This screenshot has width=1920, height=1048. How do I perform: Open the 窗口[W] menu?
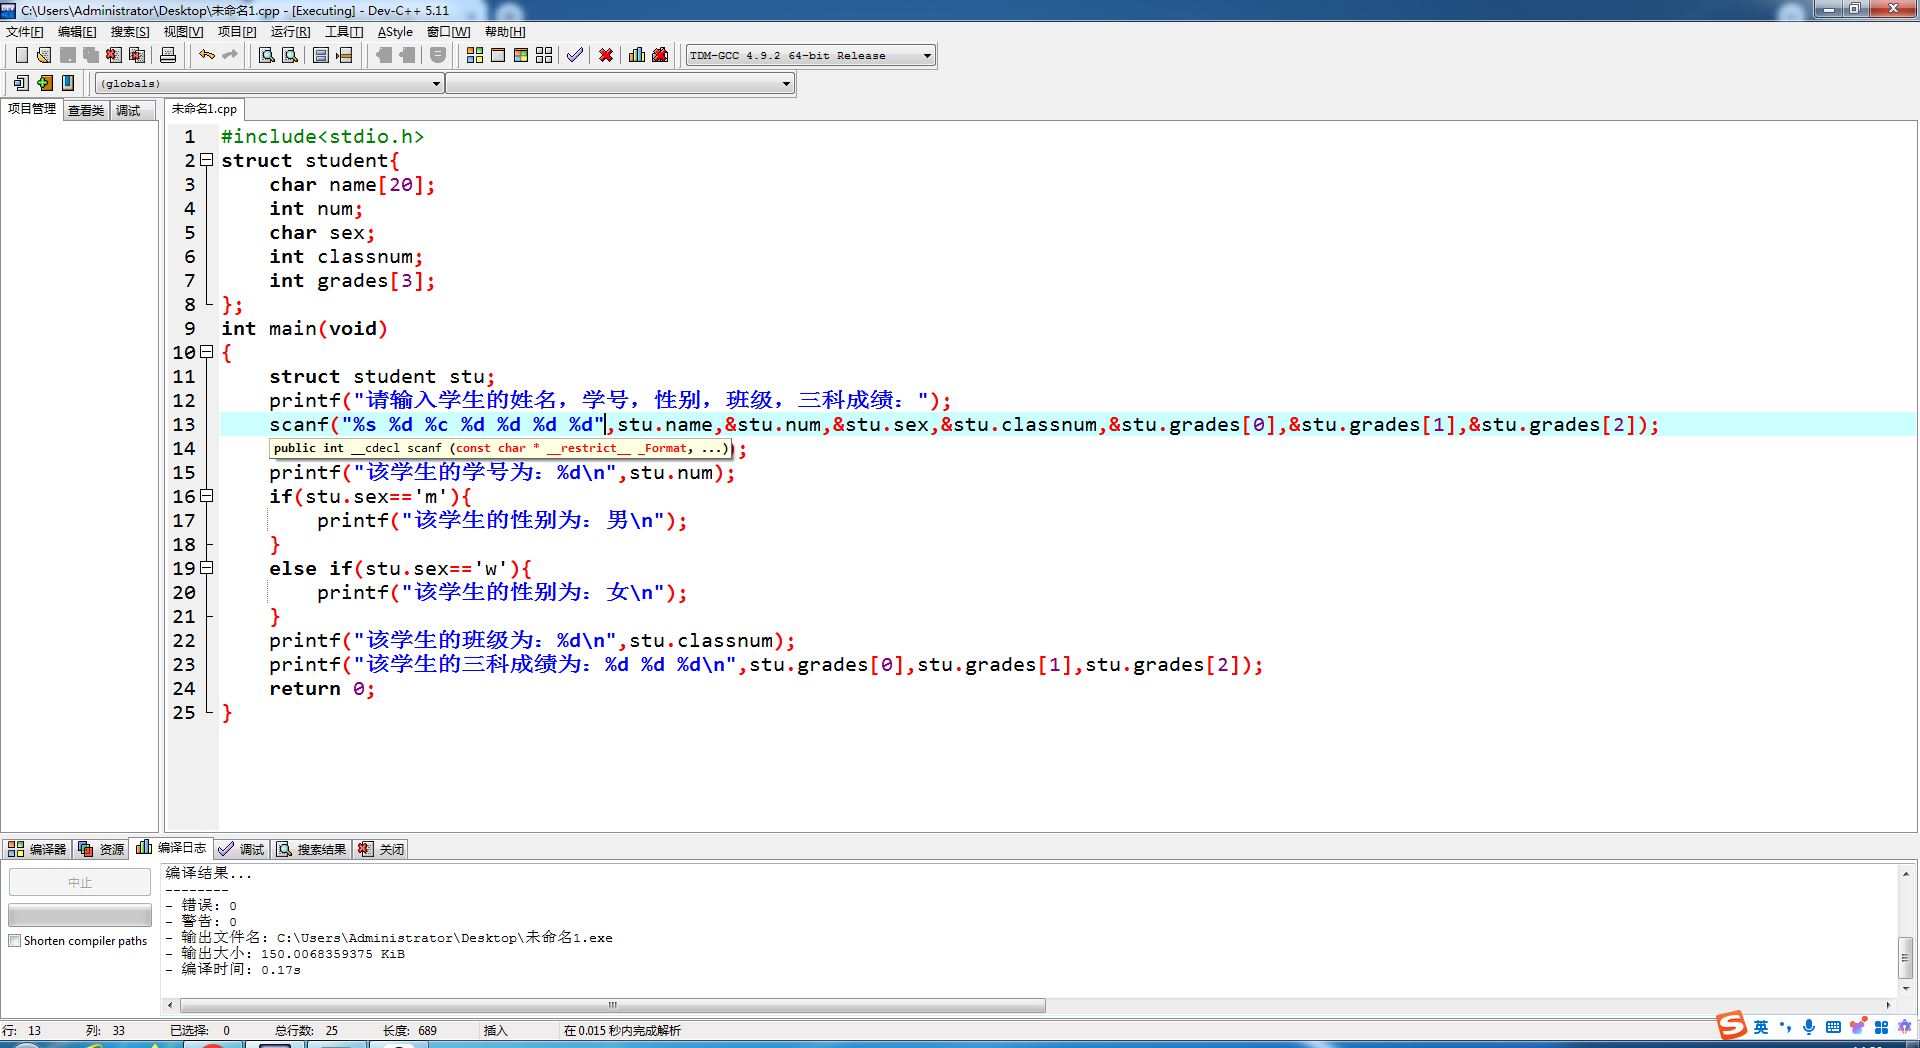pos(448,32)
